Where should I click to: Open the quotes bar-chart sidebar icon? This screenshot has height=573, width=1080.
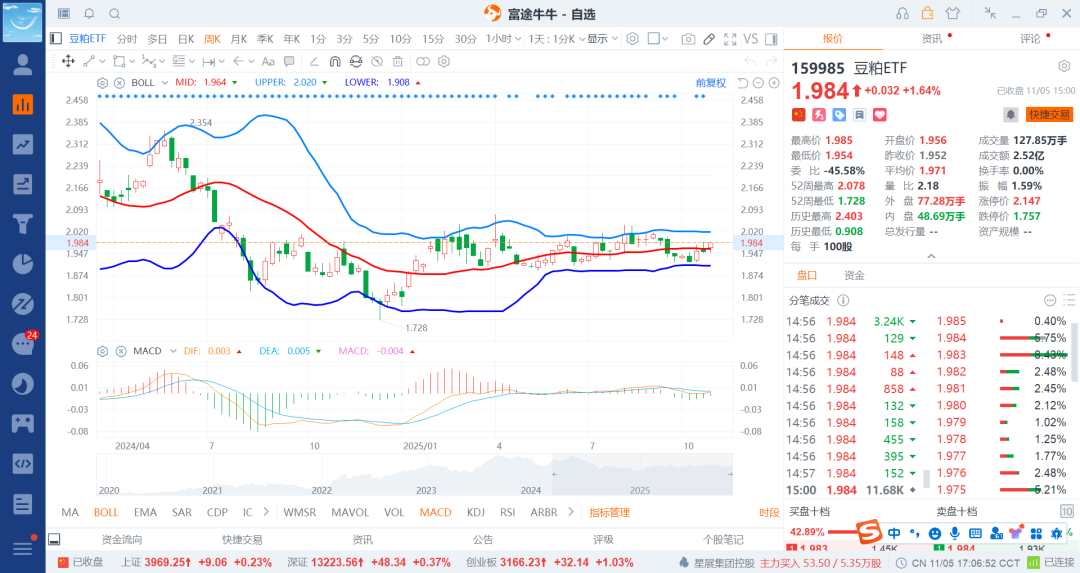pos(23,105)
